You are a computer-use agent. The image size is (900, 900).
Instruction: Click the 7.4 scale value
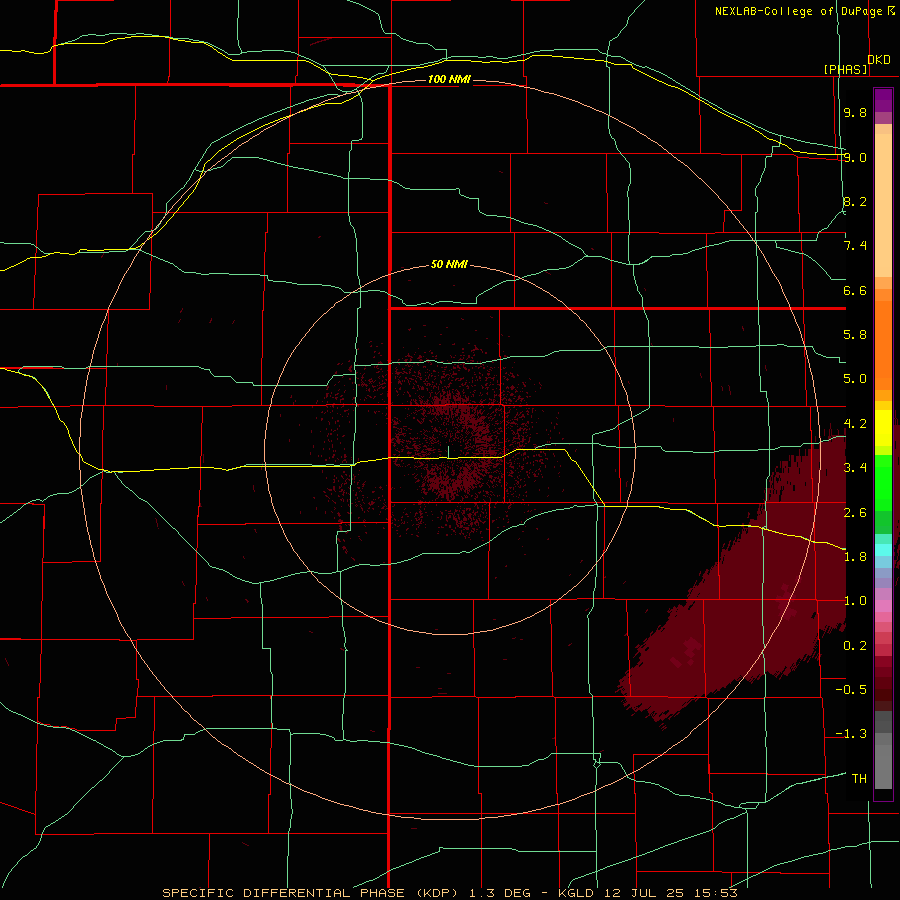pos(855,246)
